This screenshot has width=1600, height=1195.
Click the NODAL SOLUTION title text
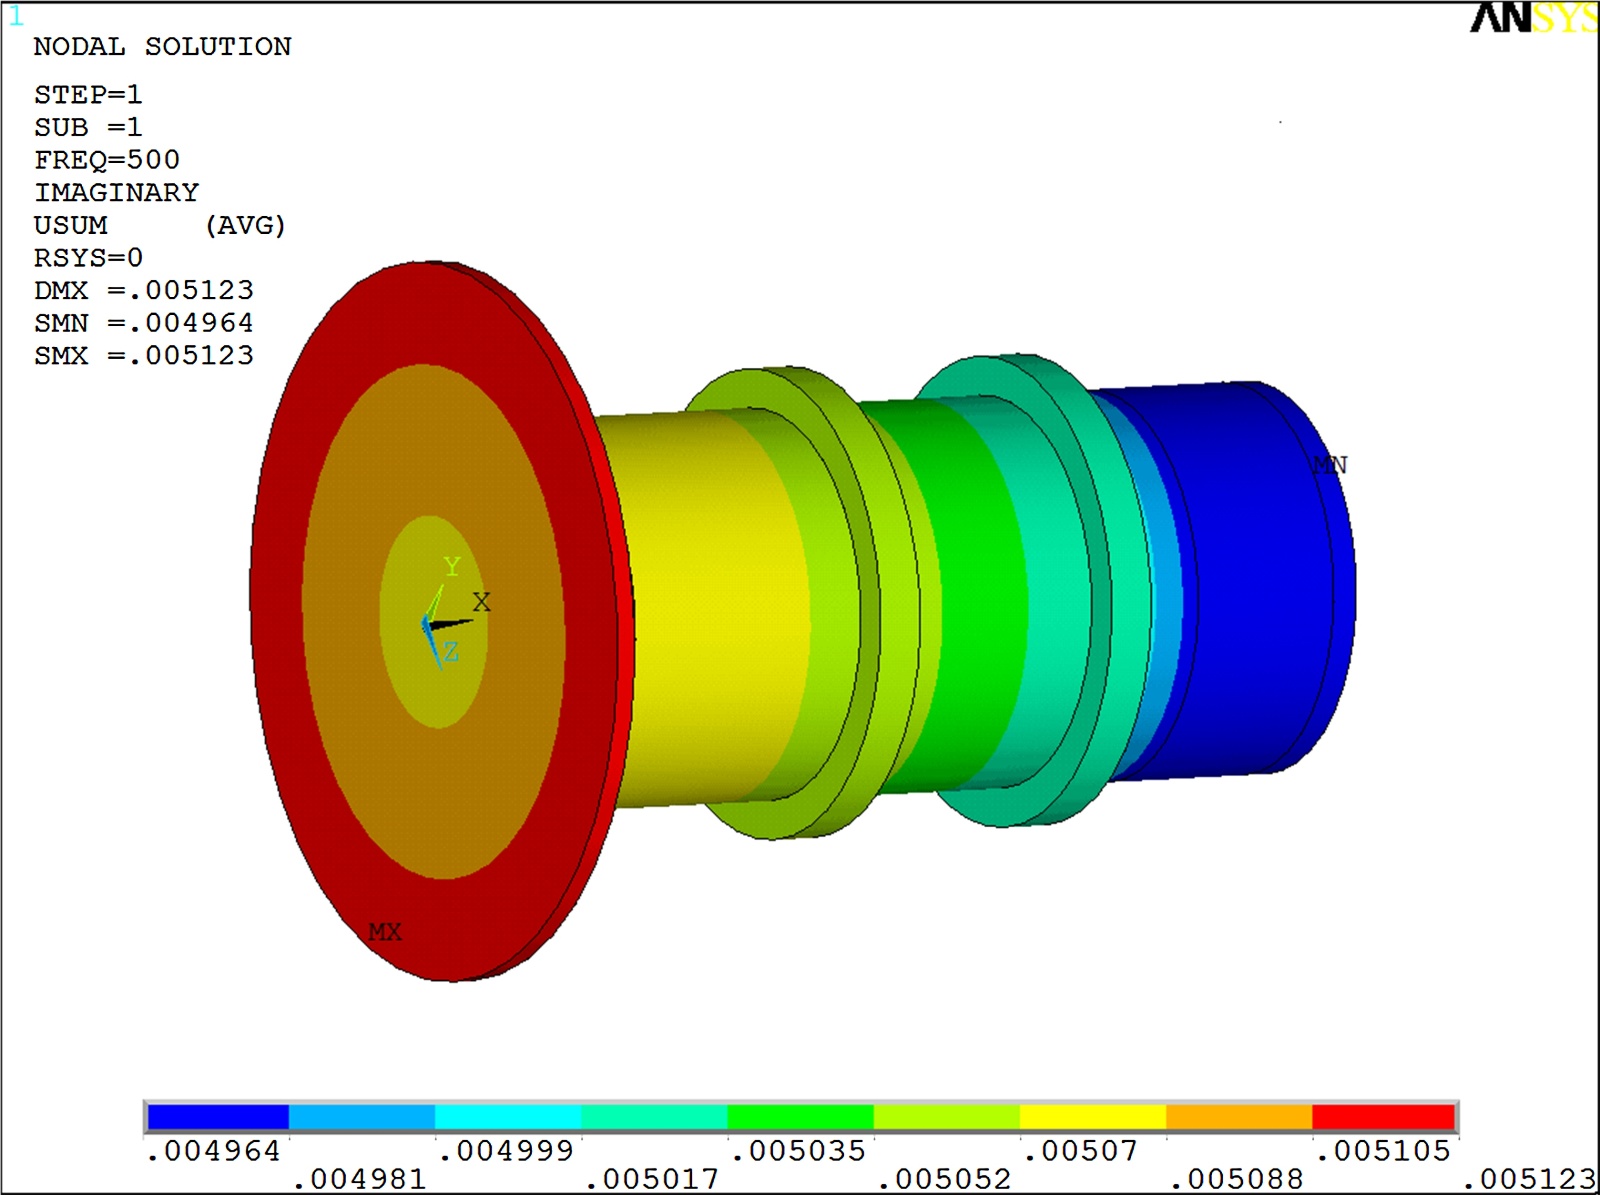(x=162, y=47)
